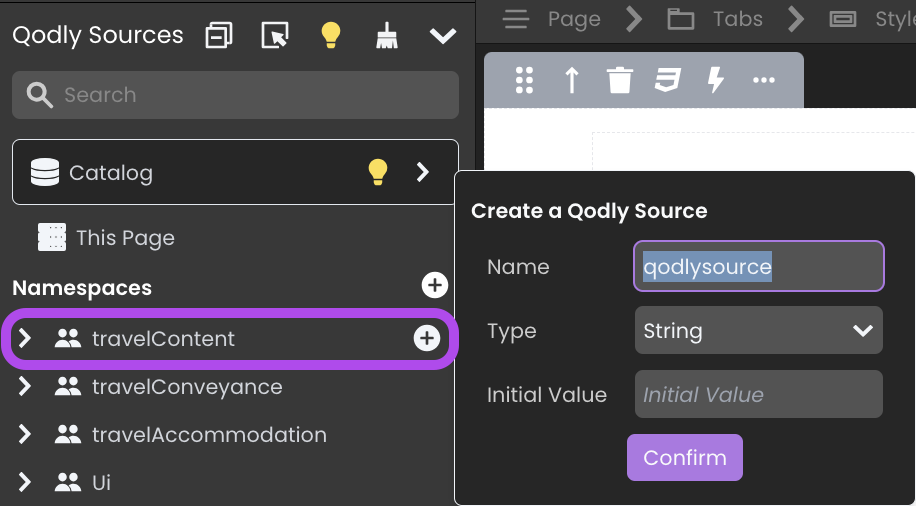The height and width of the screenshot is (506, 916).
Task: Toggle the lightbulb tips icon in header
Action: 331,35
